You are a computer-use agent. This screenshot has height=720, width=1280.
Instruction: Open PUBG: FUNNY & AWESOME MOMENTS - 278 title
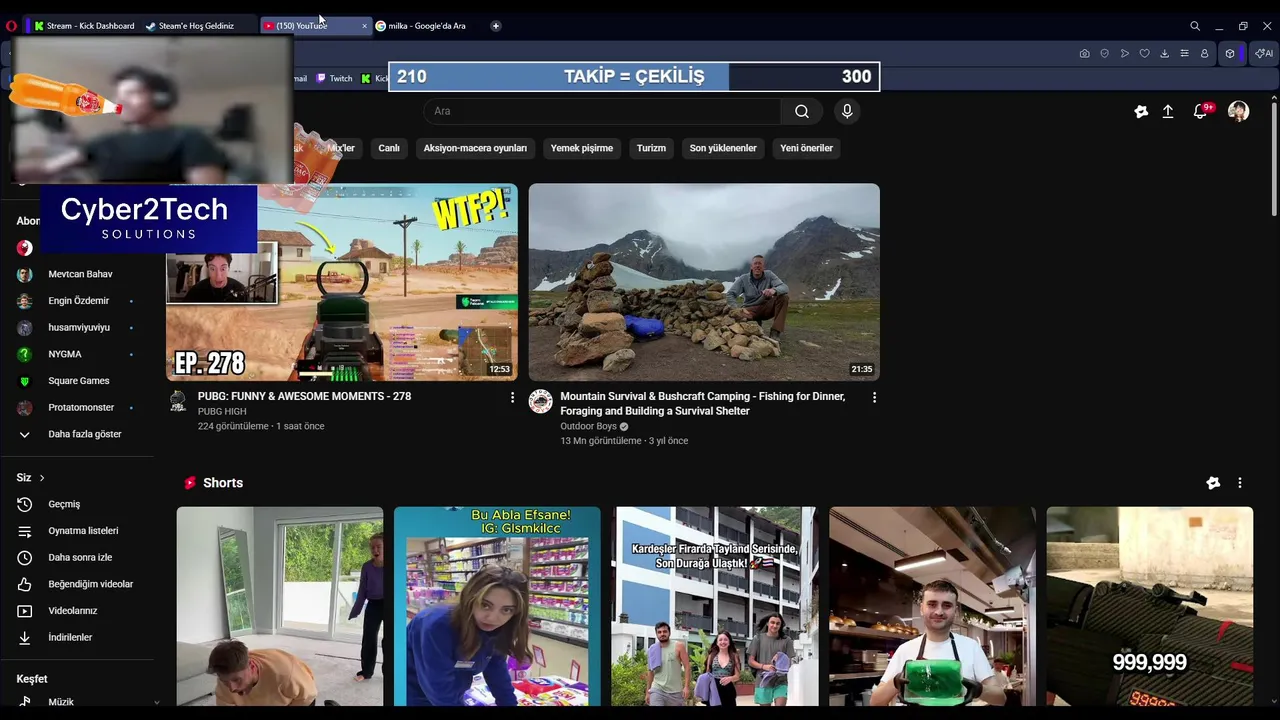point(304,396)
